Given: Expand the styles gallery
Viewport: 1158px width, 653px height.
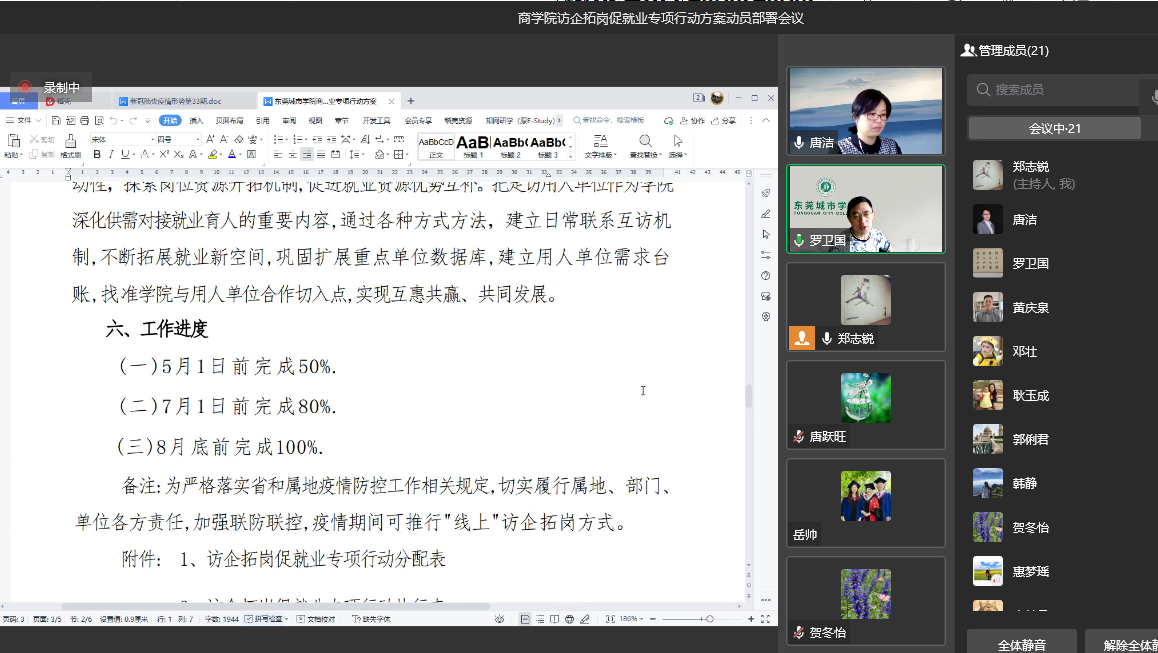Looking at the screenshot, I should (571, 155).
